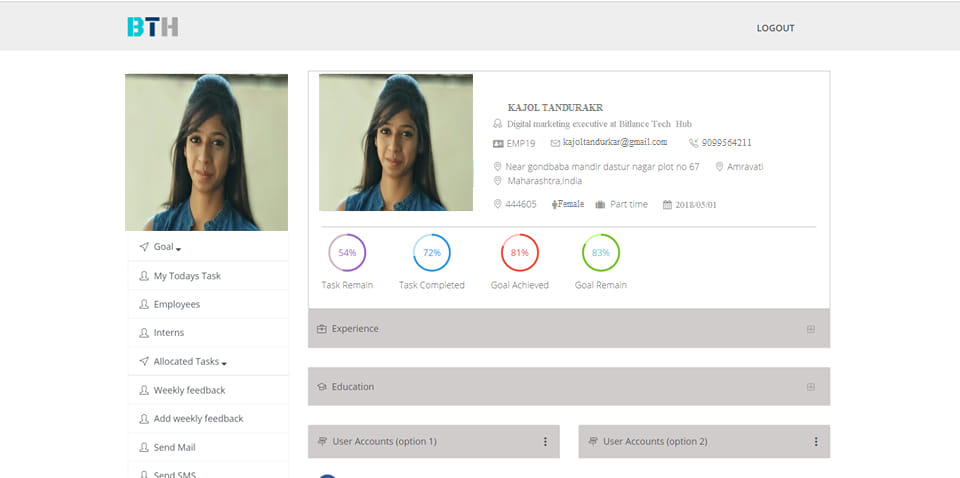
Task: Click the calendar icon beside 2018/05/01
Action: (x=667, y=204)
